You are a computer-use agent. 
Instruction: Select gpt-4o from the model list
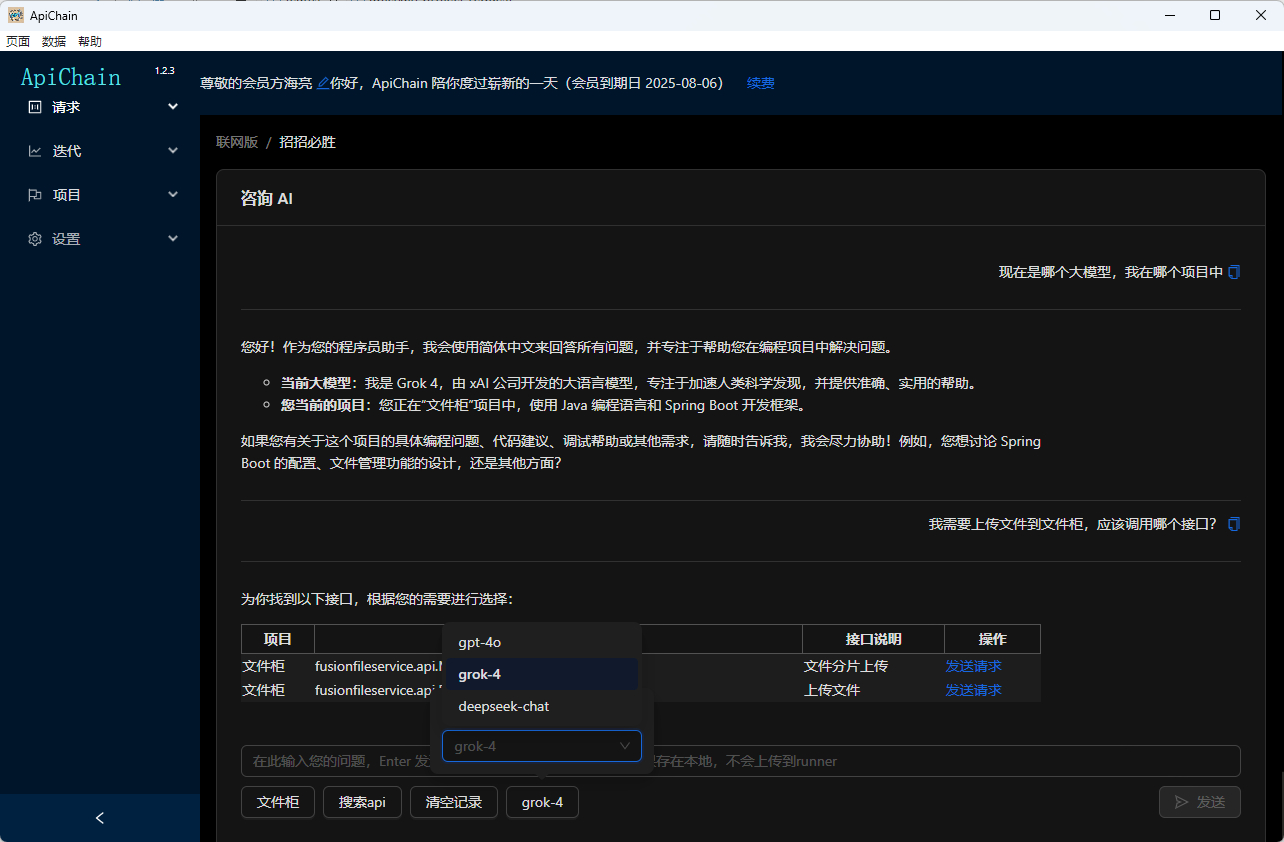click(480, 642)
